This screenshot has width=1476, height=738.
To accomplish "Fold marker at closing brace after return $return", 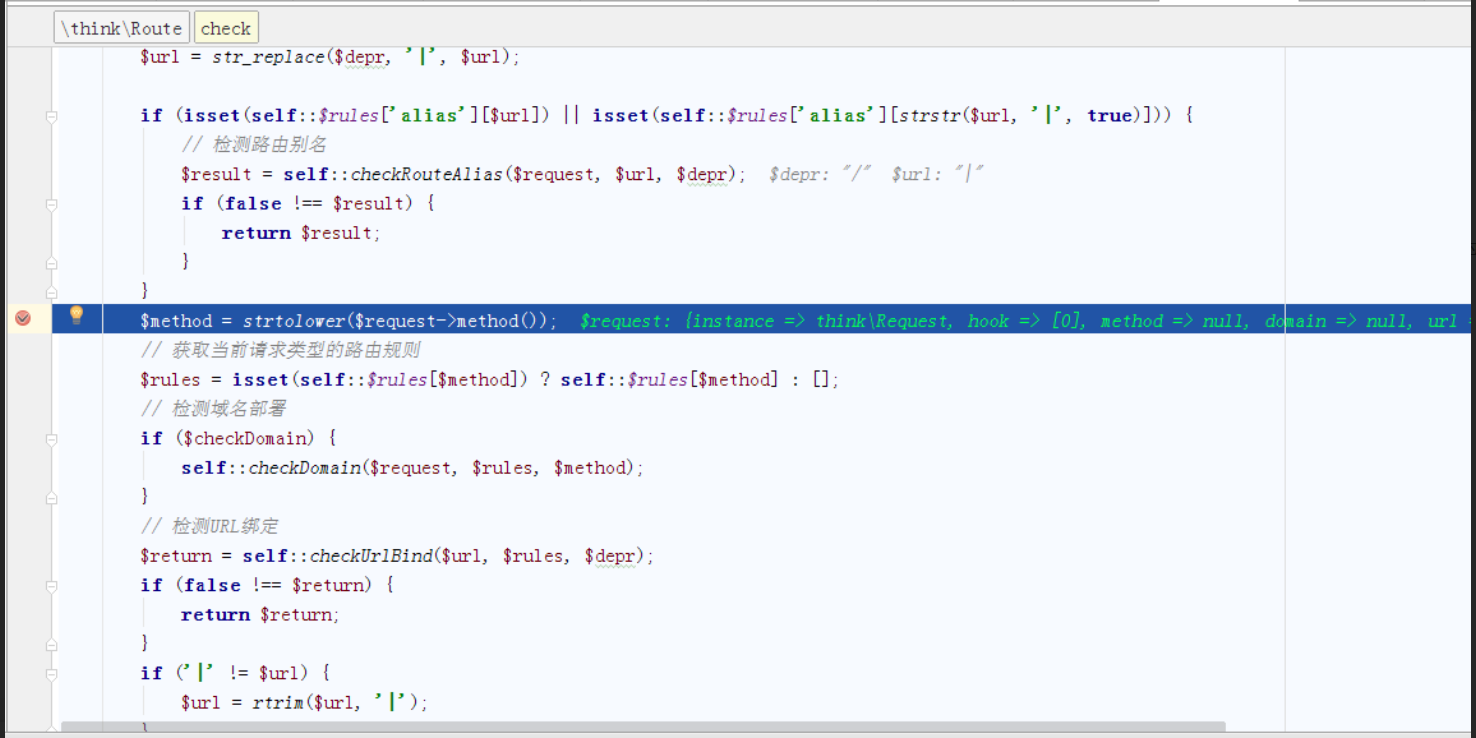I will click(51, 643).
